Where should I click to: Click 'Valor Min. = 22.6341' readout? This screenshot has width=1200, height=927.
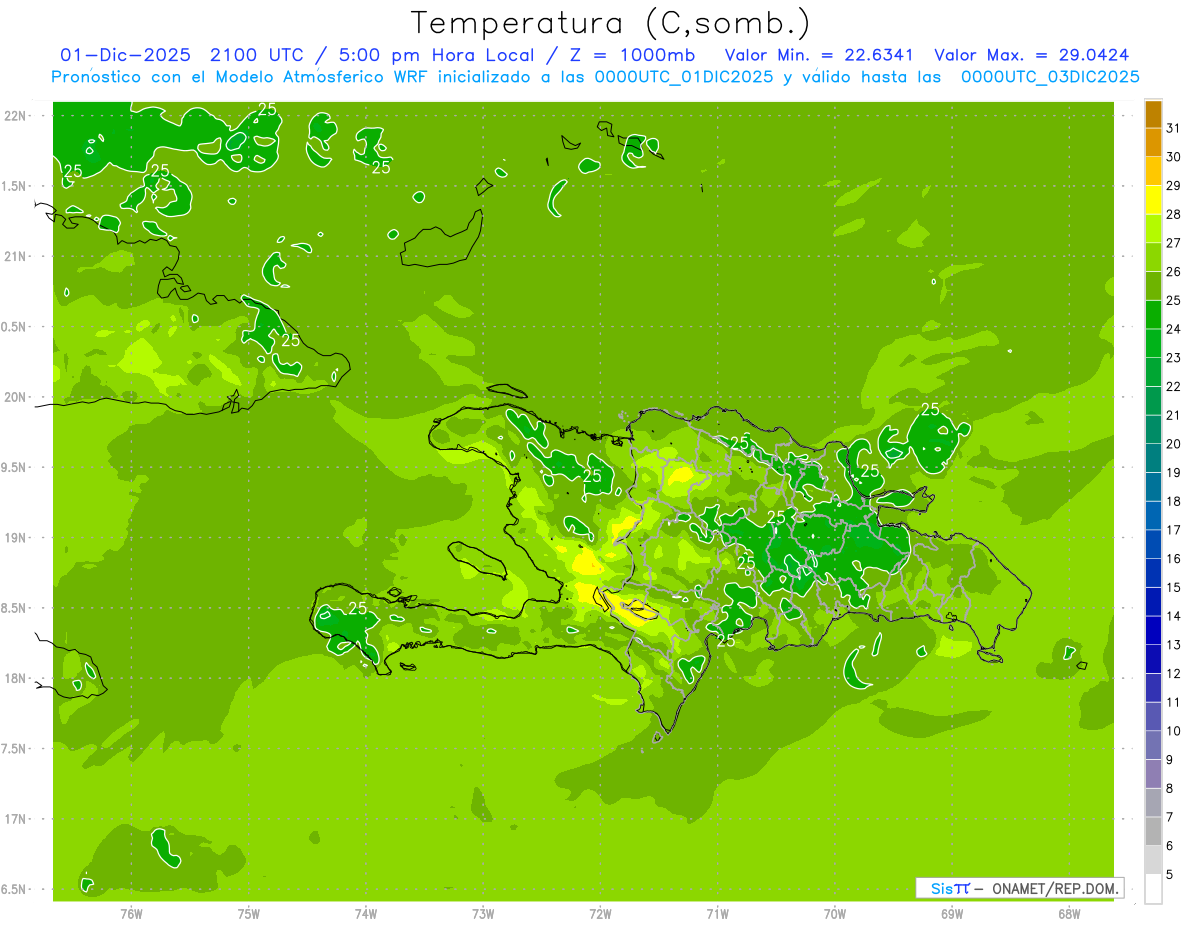pyautogui.click(x=820, y=55)
